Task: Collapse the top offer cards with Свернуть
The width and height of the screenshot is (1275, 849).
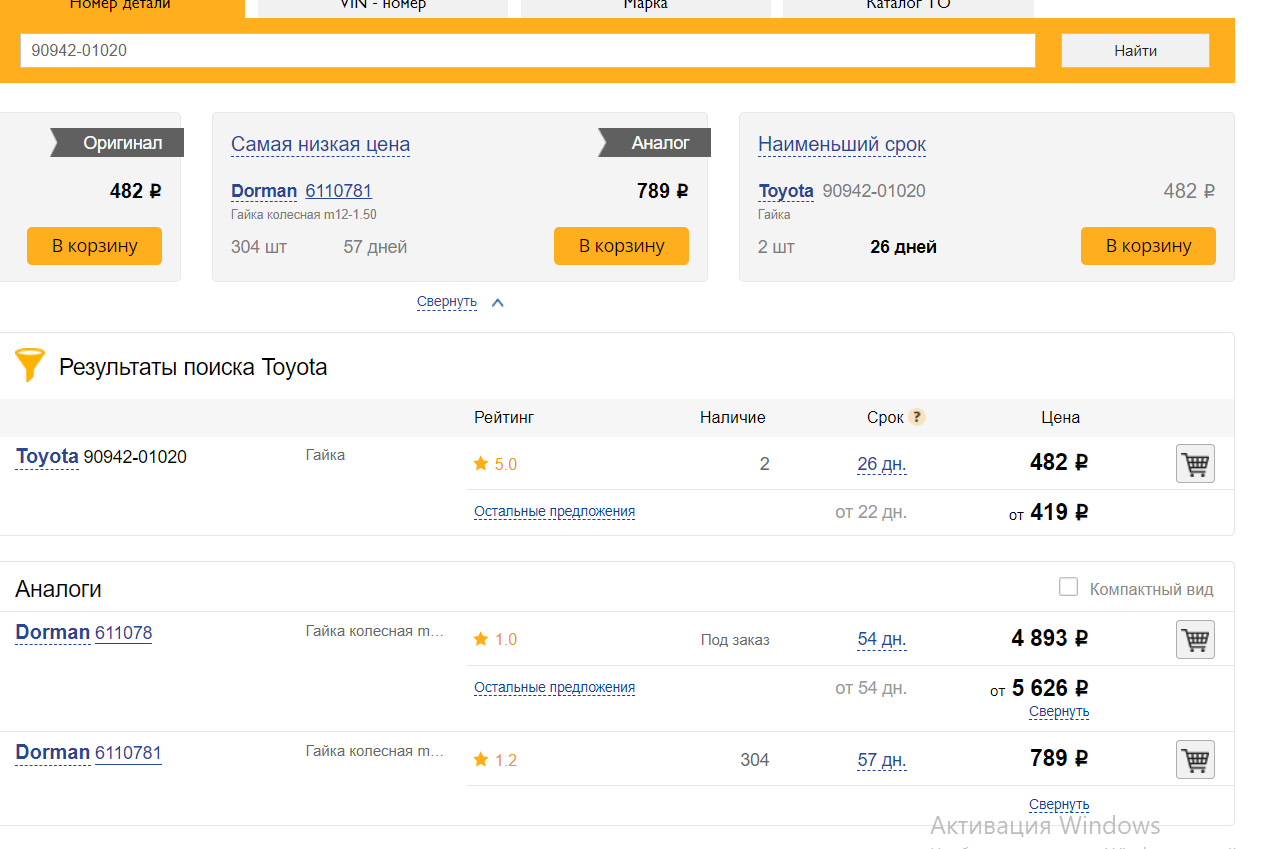Action: click(447, 302)
